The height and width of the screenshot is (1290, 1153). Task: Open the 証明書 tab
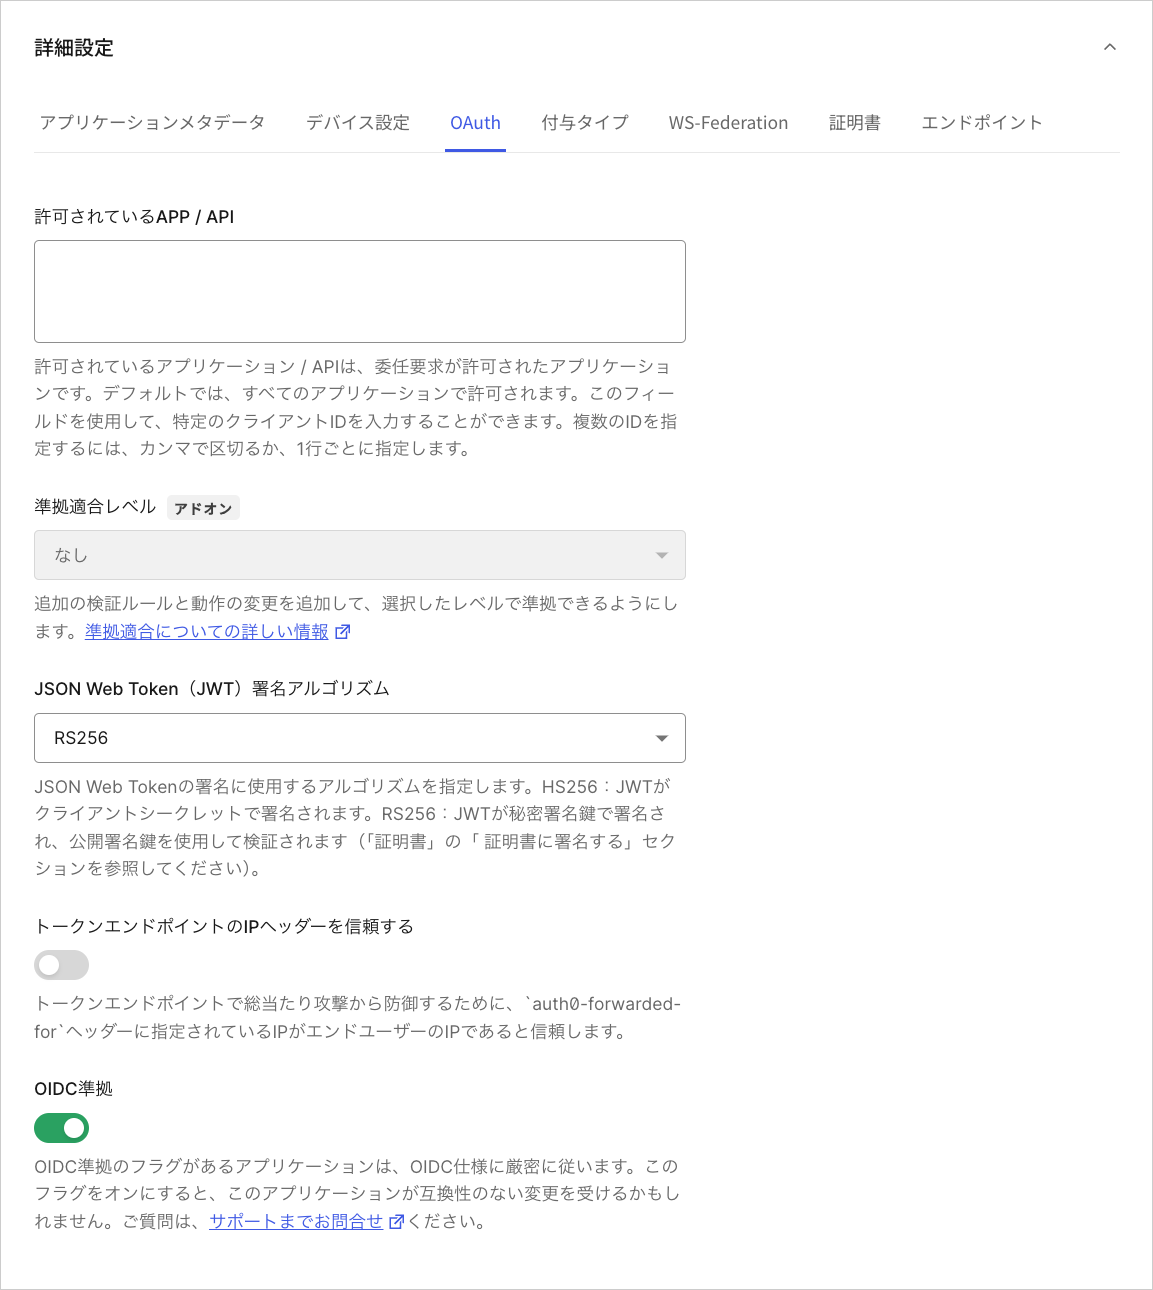pyautogui.click(x=855, y=122)
